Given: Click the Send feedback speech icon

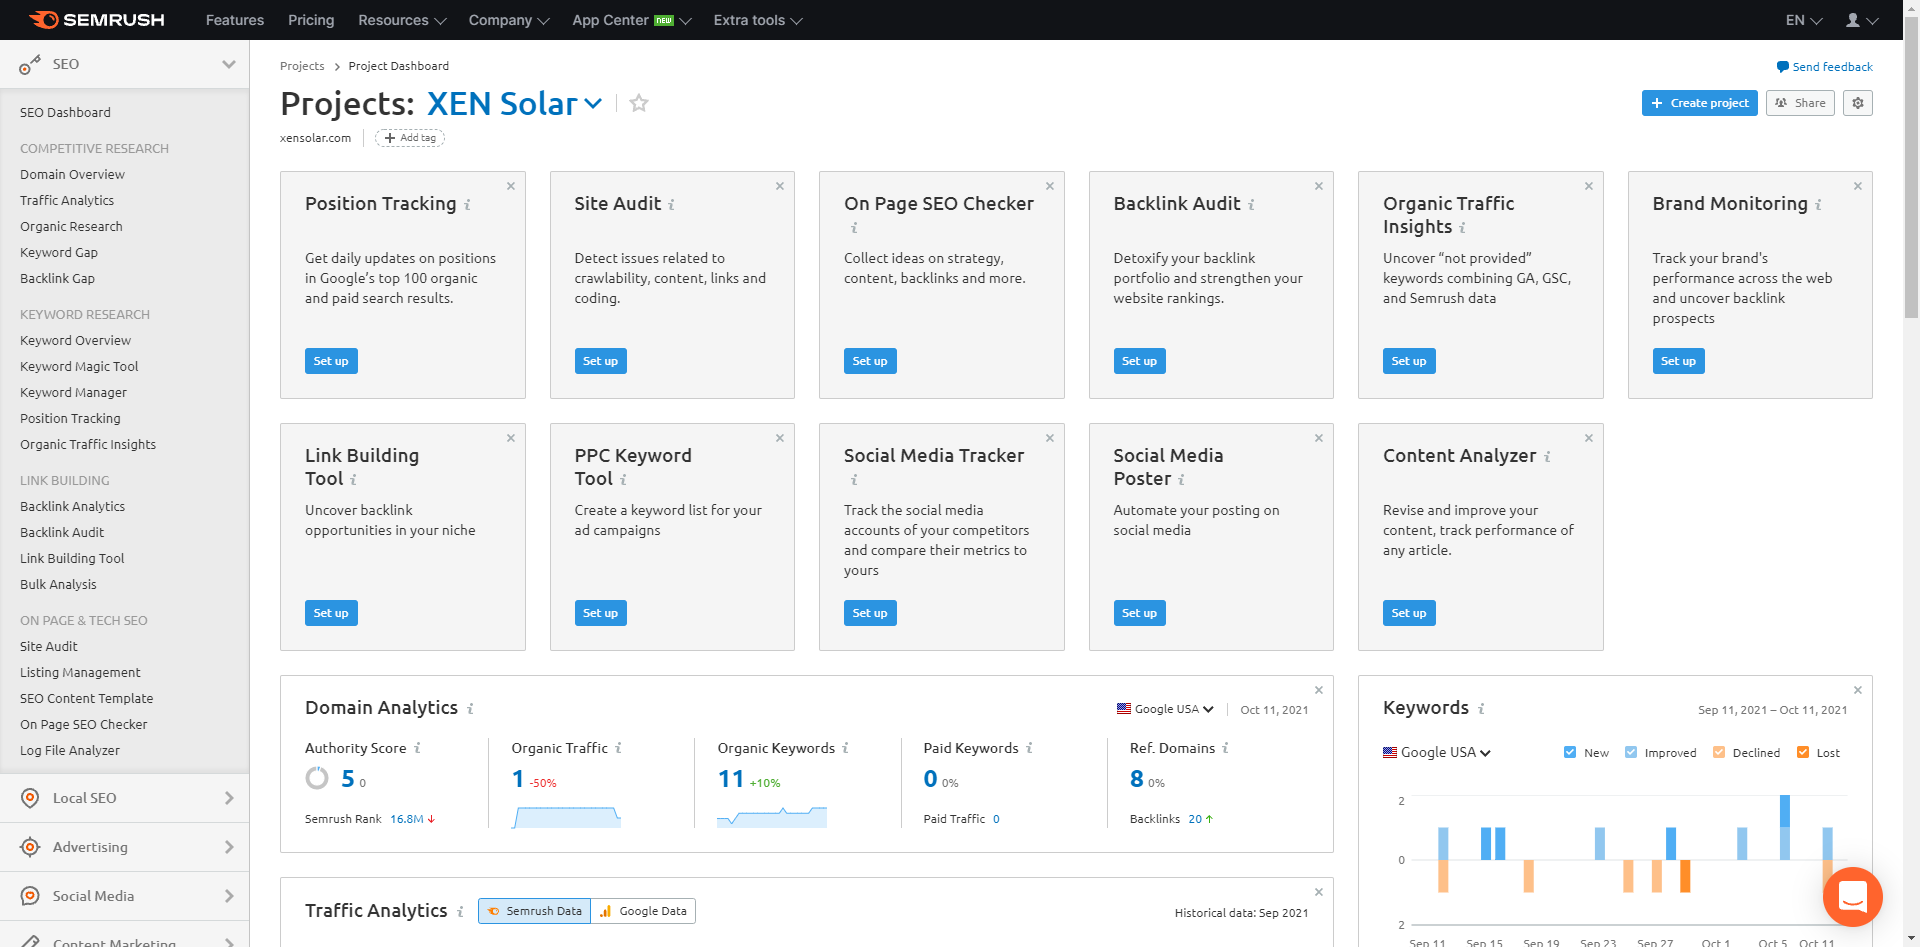Looking at the screenshot, I should pyautogui.click(x=1782, y=67).
